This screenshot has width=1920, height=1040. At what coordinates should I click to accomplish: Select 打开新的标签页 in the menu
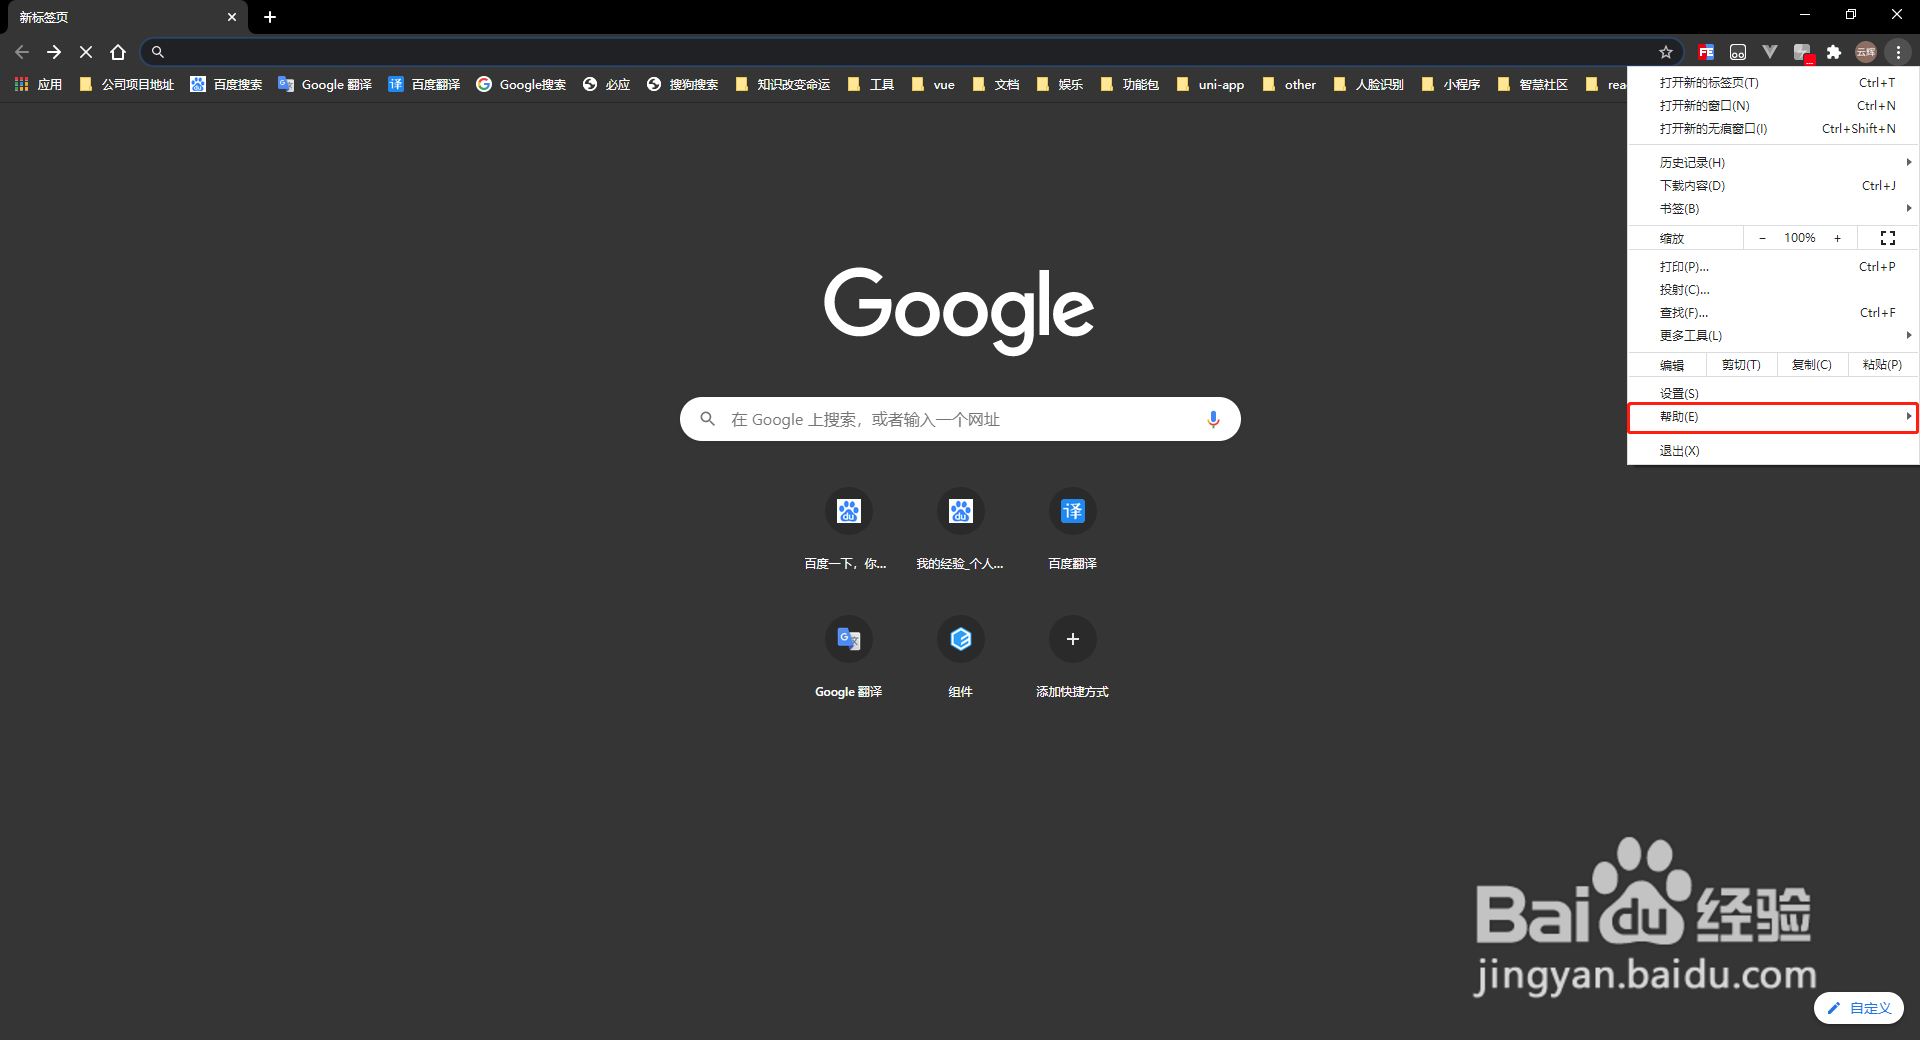[1773, 83]
